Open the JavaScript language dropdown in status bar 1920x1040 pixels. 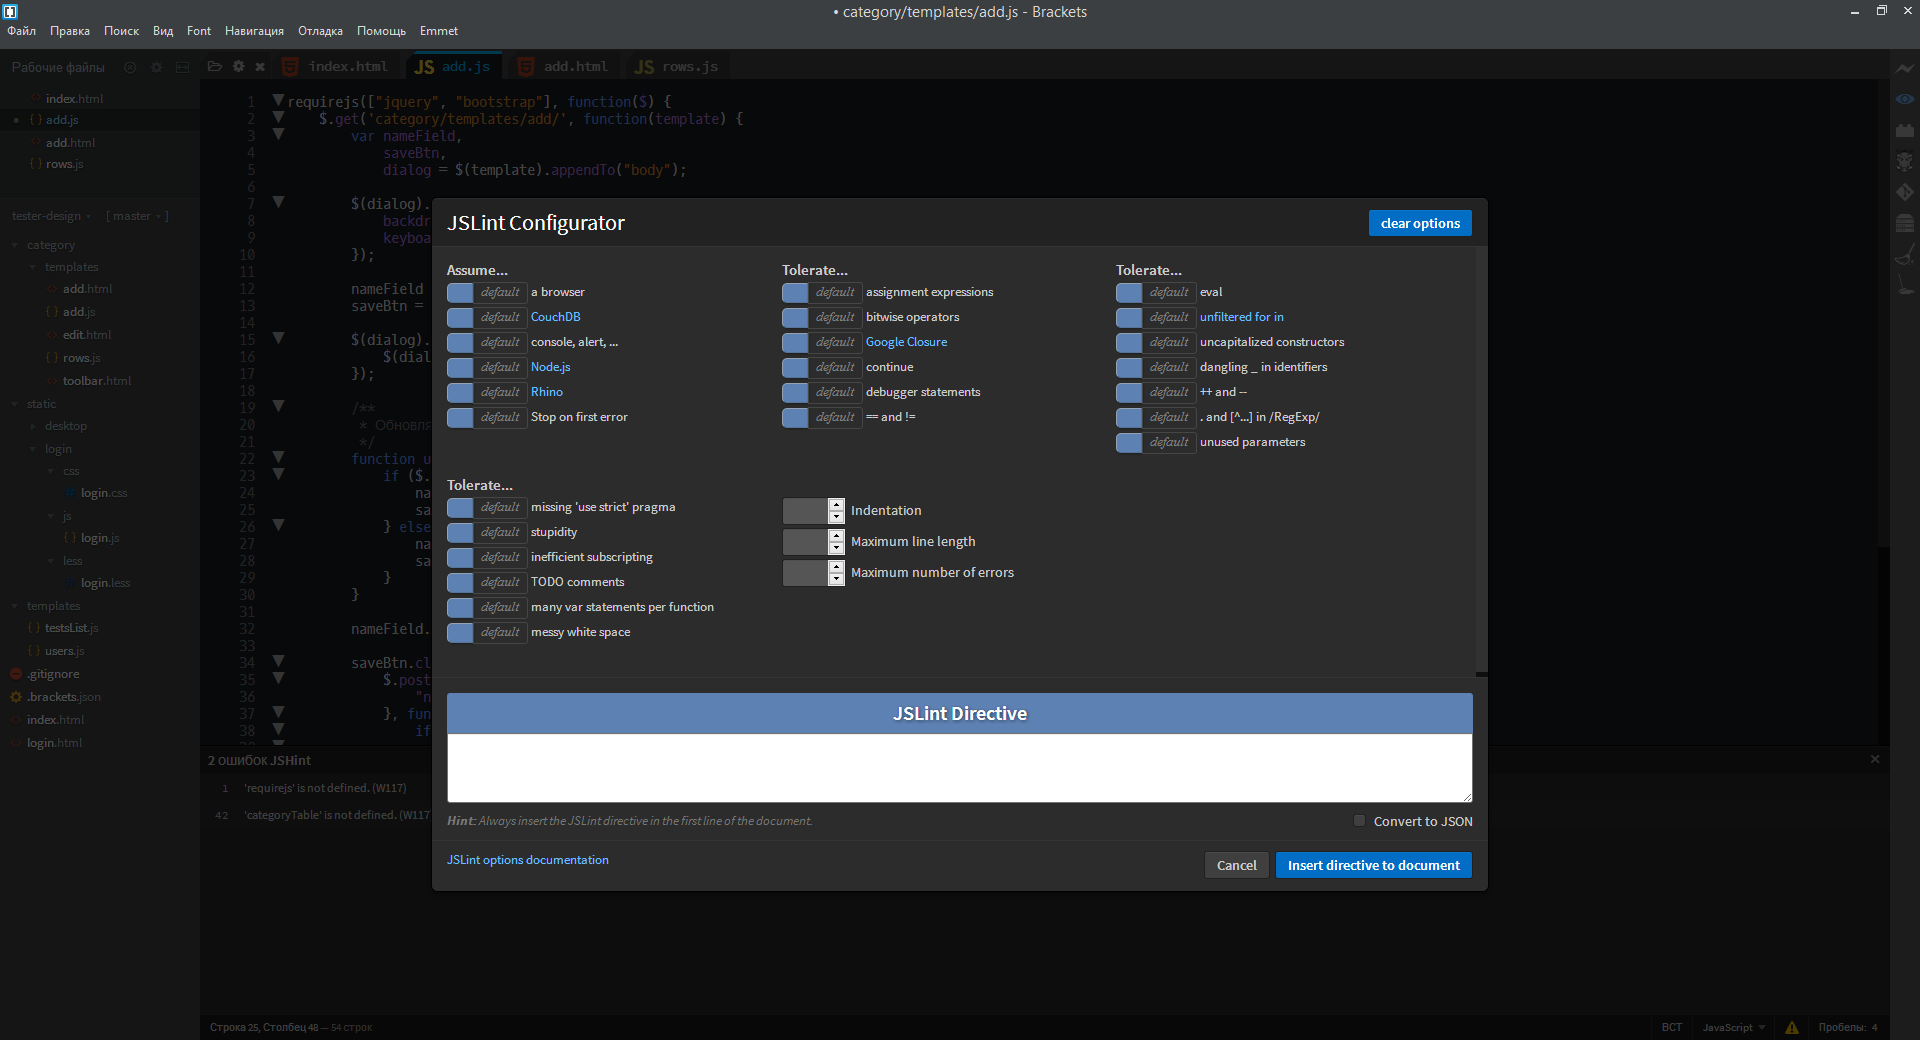tap(1734, 1027)
